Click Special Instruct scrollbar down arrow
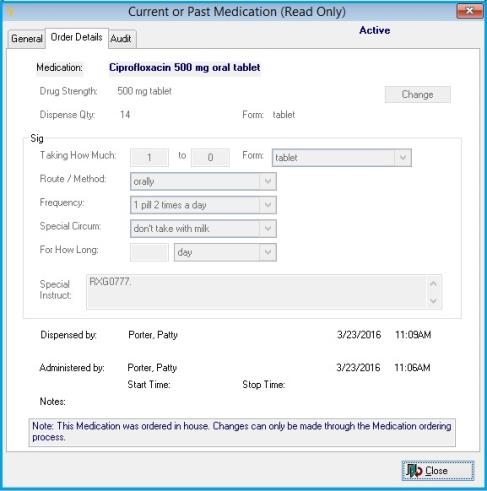 click(x=433, y=301)
